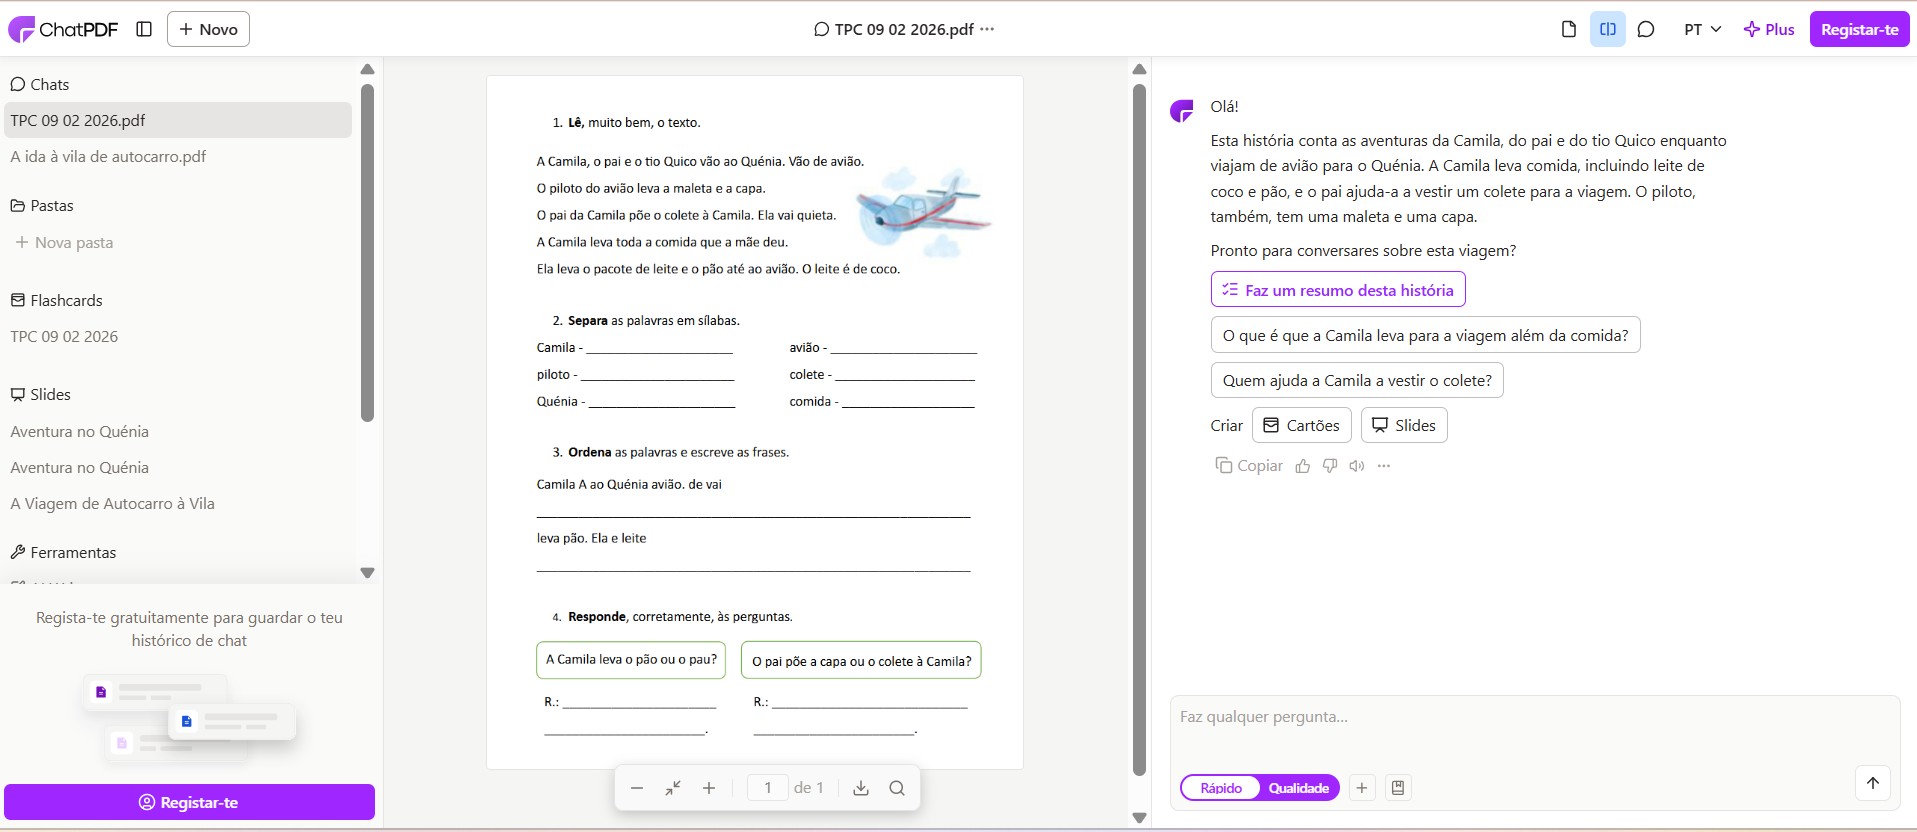Show PDF only view icon
The height and width of the screenshot is (832, 1917).
click(x=1569, y=29)
